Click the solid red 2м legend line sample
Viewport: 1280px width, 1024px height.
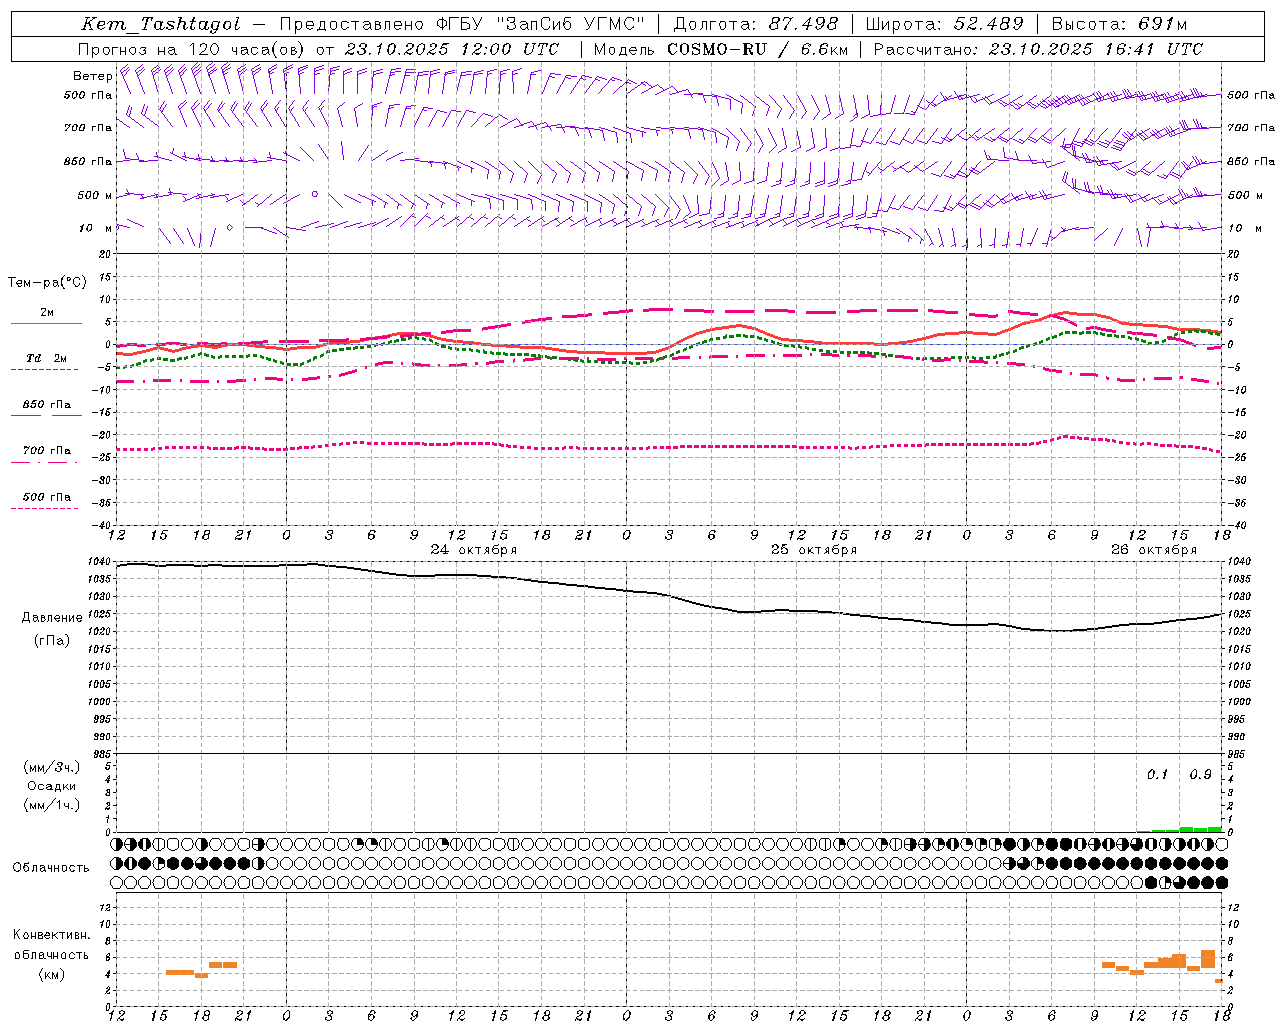46,324
